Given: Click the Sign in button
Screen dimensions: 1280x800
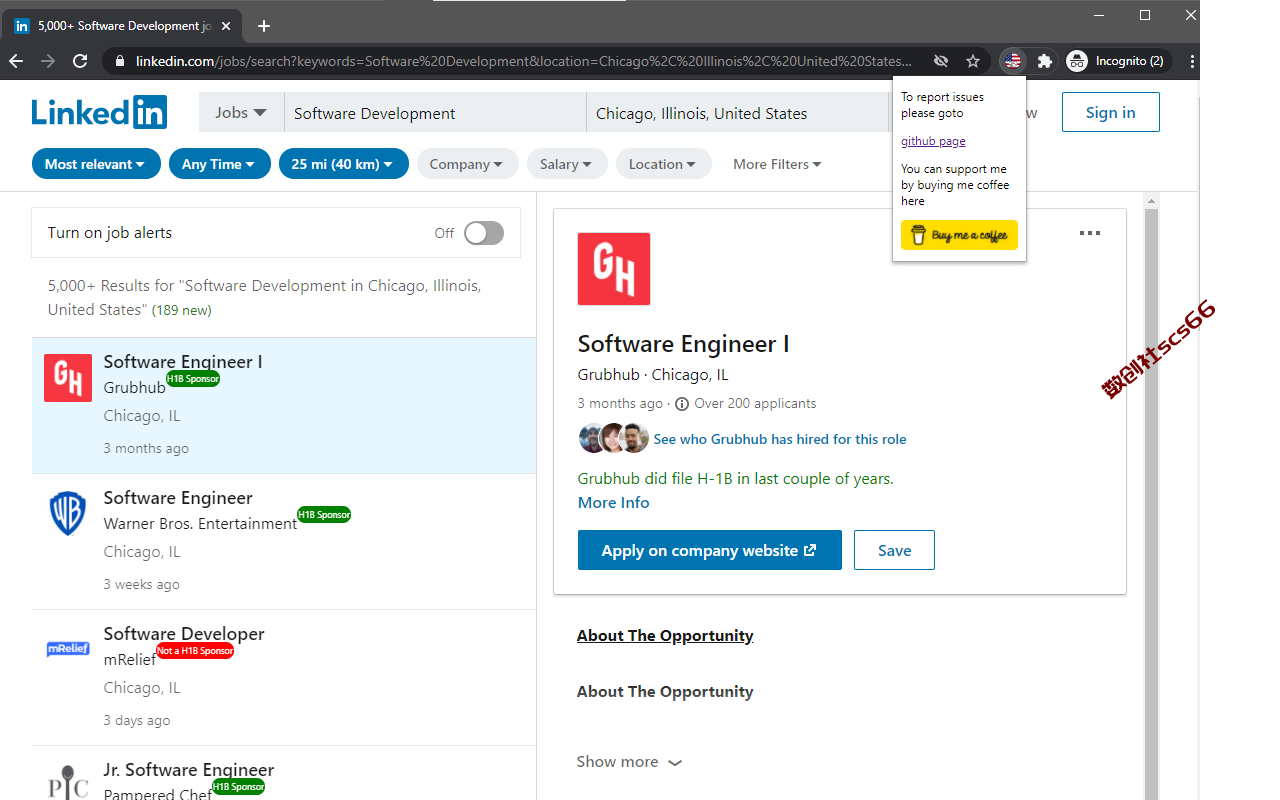Looking at the screenshot, I should (x=1110, y=112).
